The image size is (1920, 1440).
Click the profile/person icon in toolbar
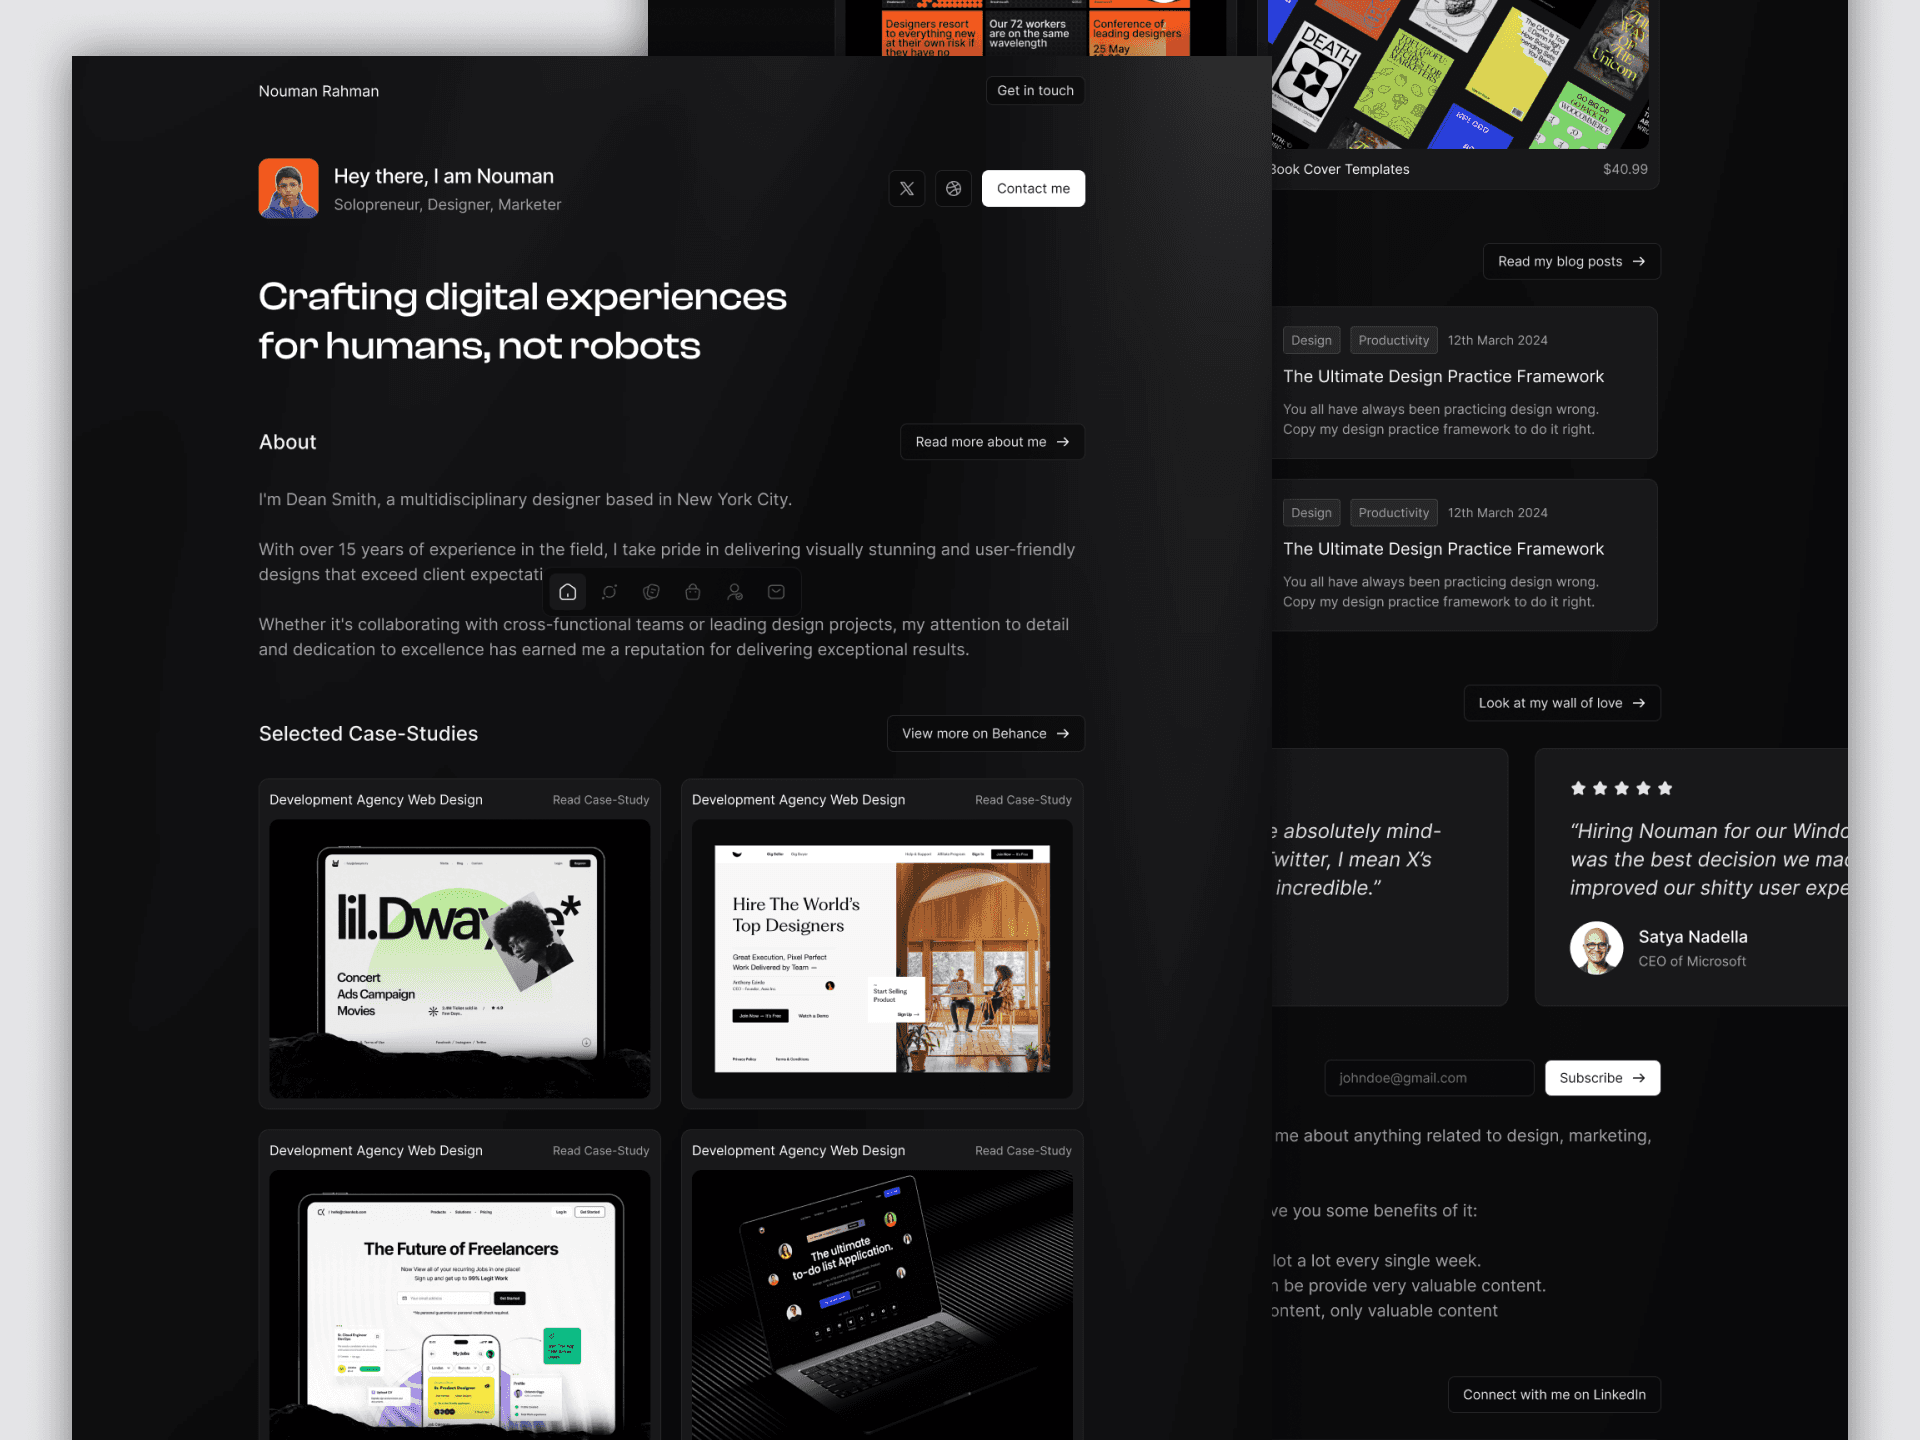[x=735, y=591]
